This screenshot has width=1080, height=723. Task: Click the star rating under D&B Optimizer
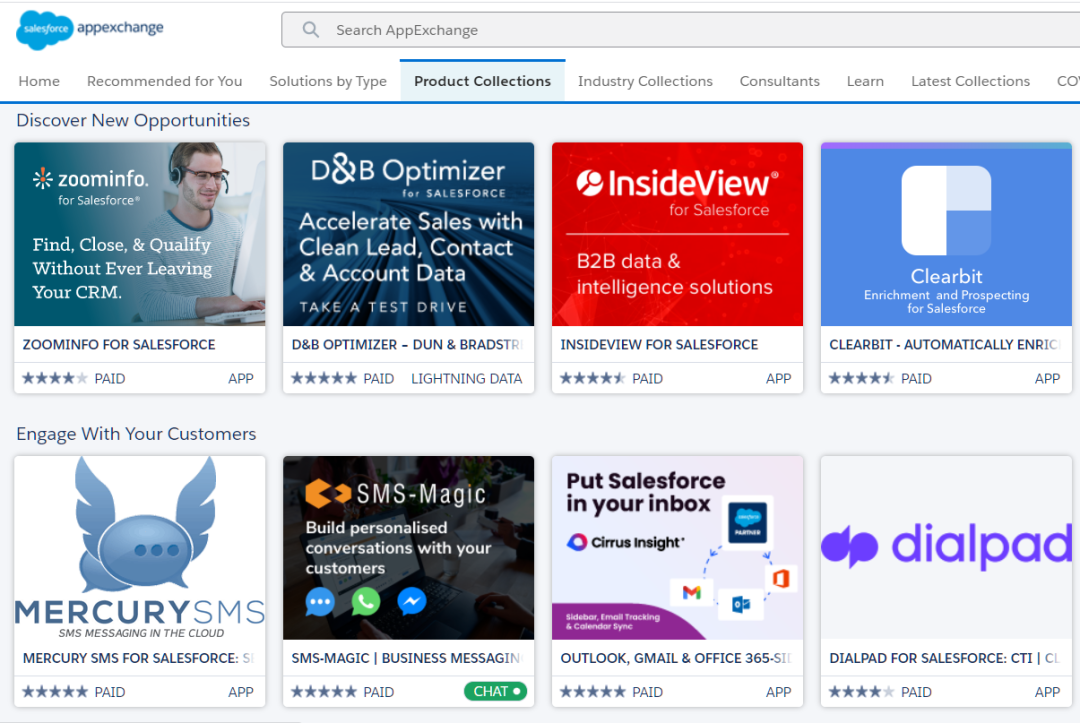tap(324, 378)
